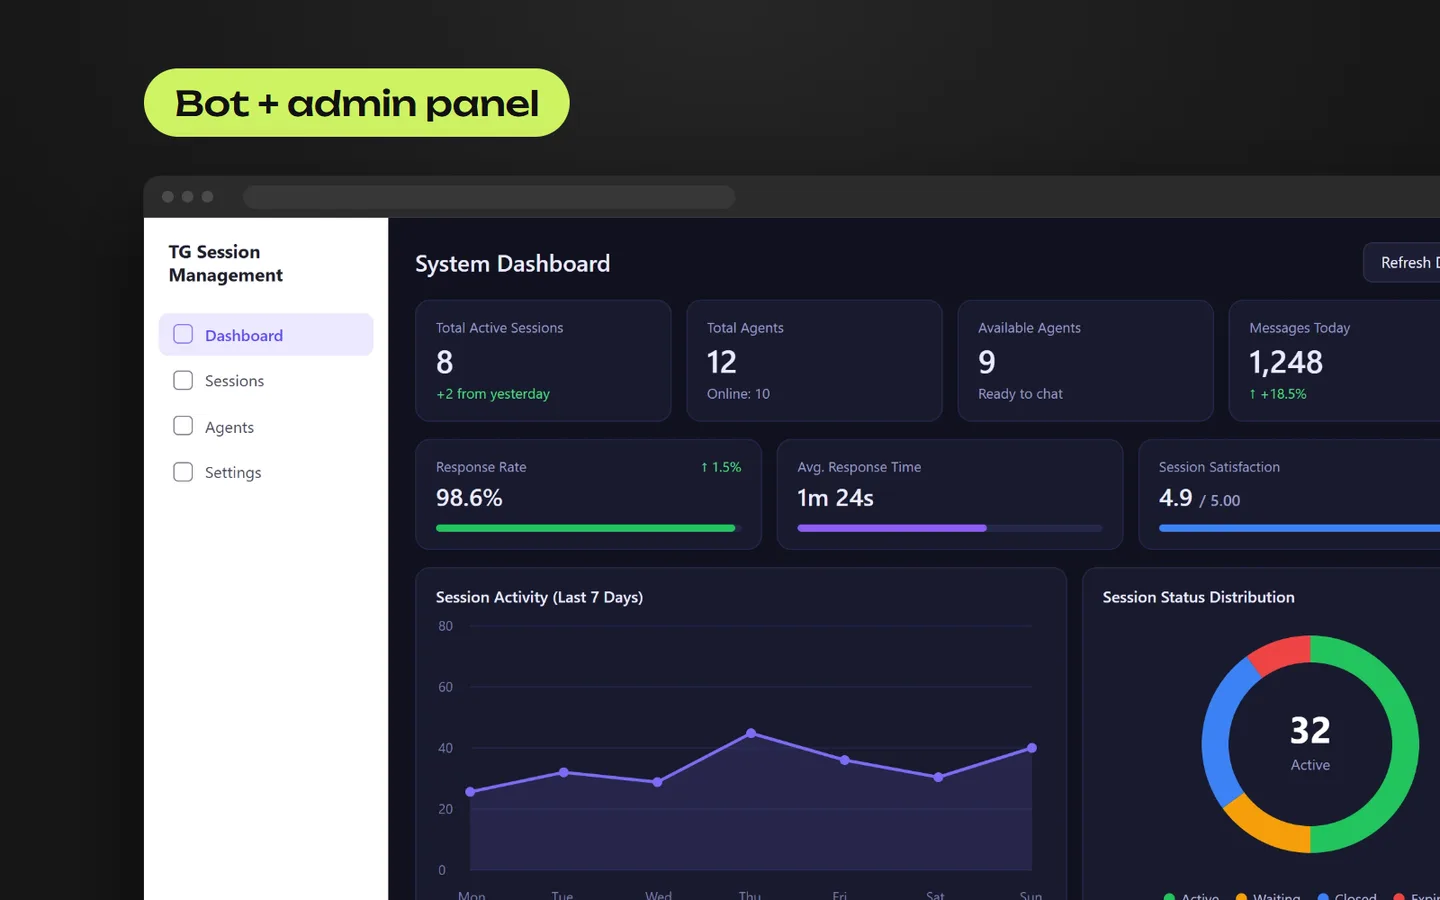Click the Tuesday data point on chart
This screenshot has height=900, width=1440.
coord(564,772)
